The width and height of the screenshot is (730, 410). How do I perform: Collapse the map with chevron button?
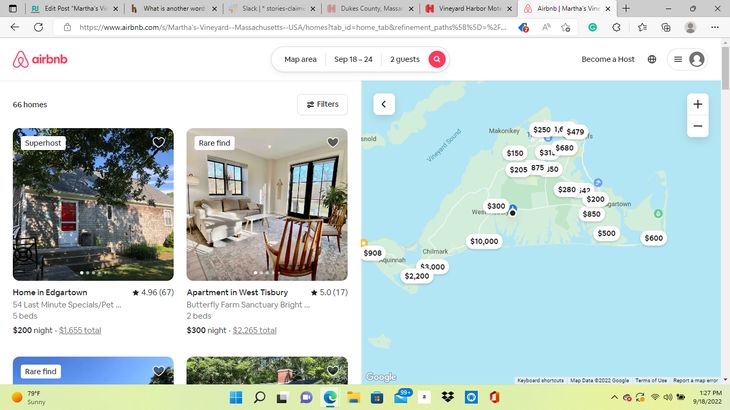point(384,104)
